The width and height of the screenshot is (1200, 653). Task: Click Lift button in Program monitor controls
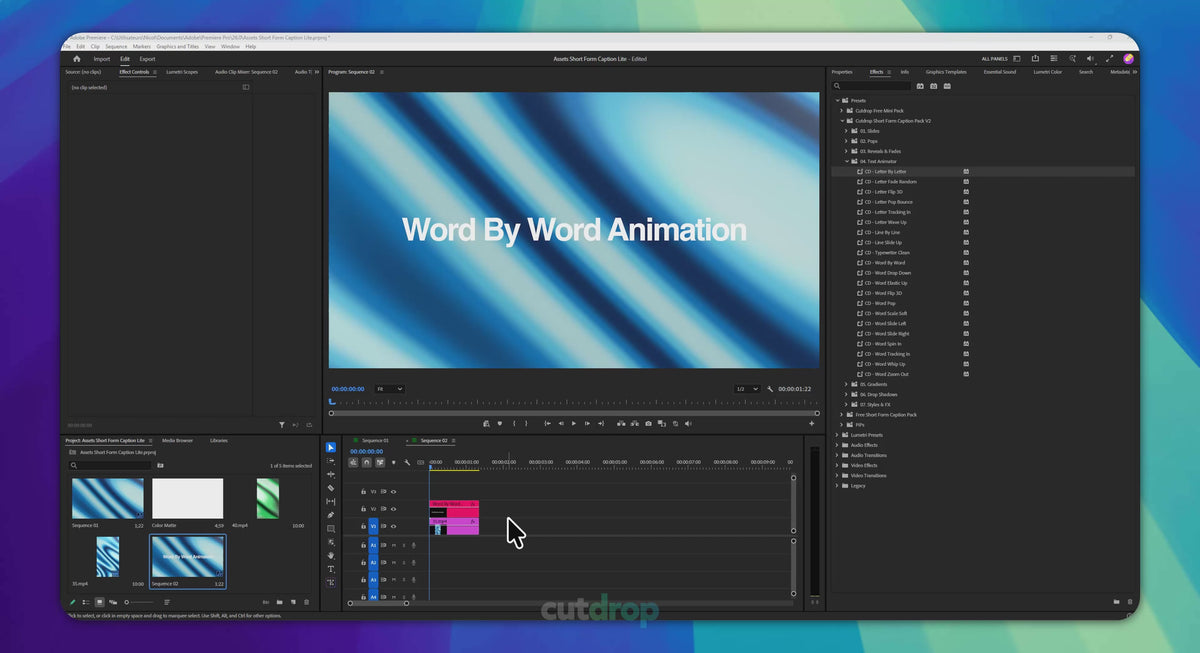621,423
